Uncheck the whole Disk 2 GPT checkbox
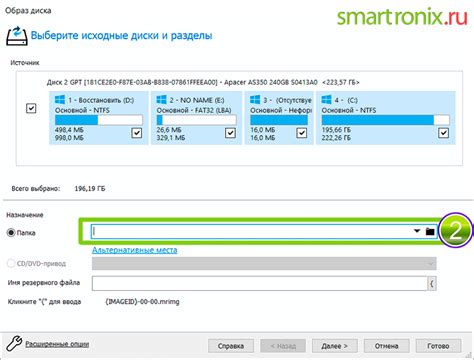This screenshot has height=360, width=474. tap(31, 108)
